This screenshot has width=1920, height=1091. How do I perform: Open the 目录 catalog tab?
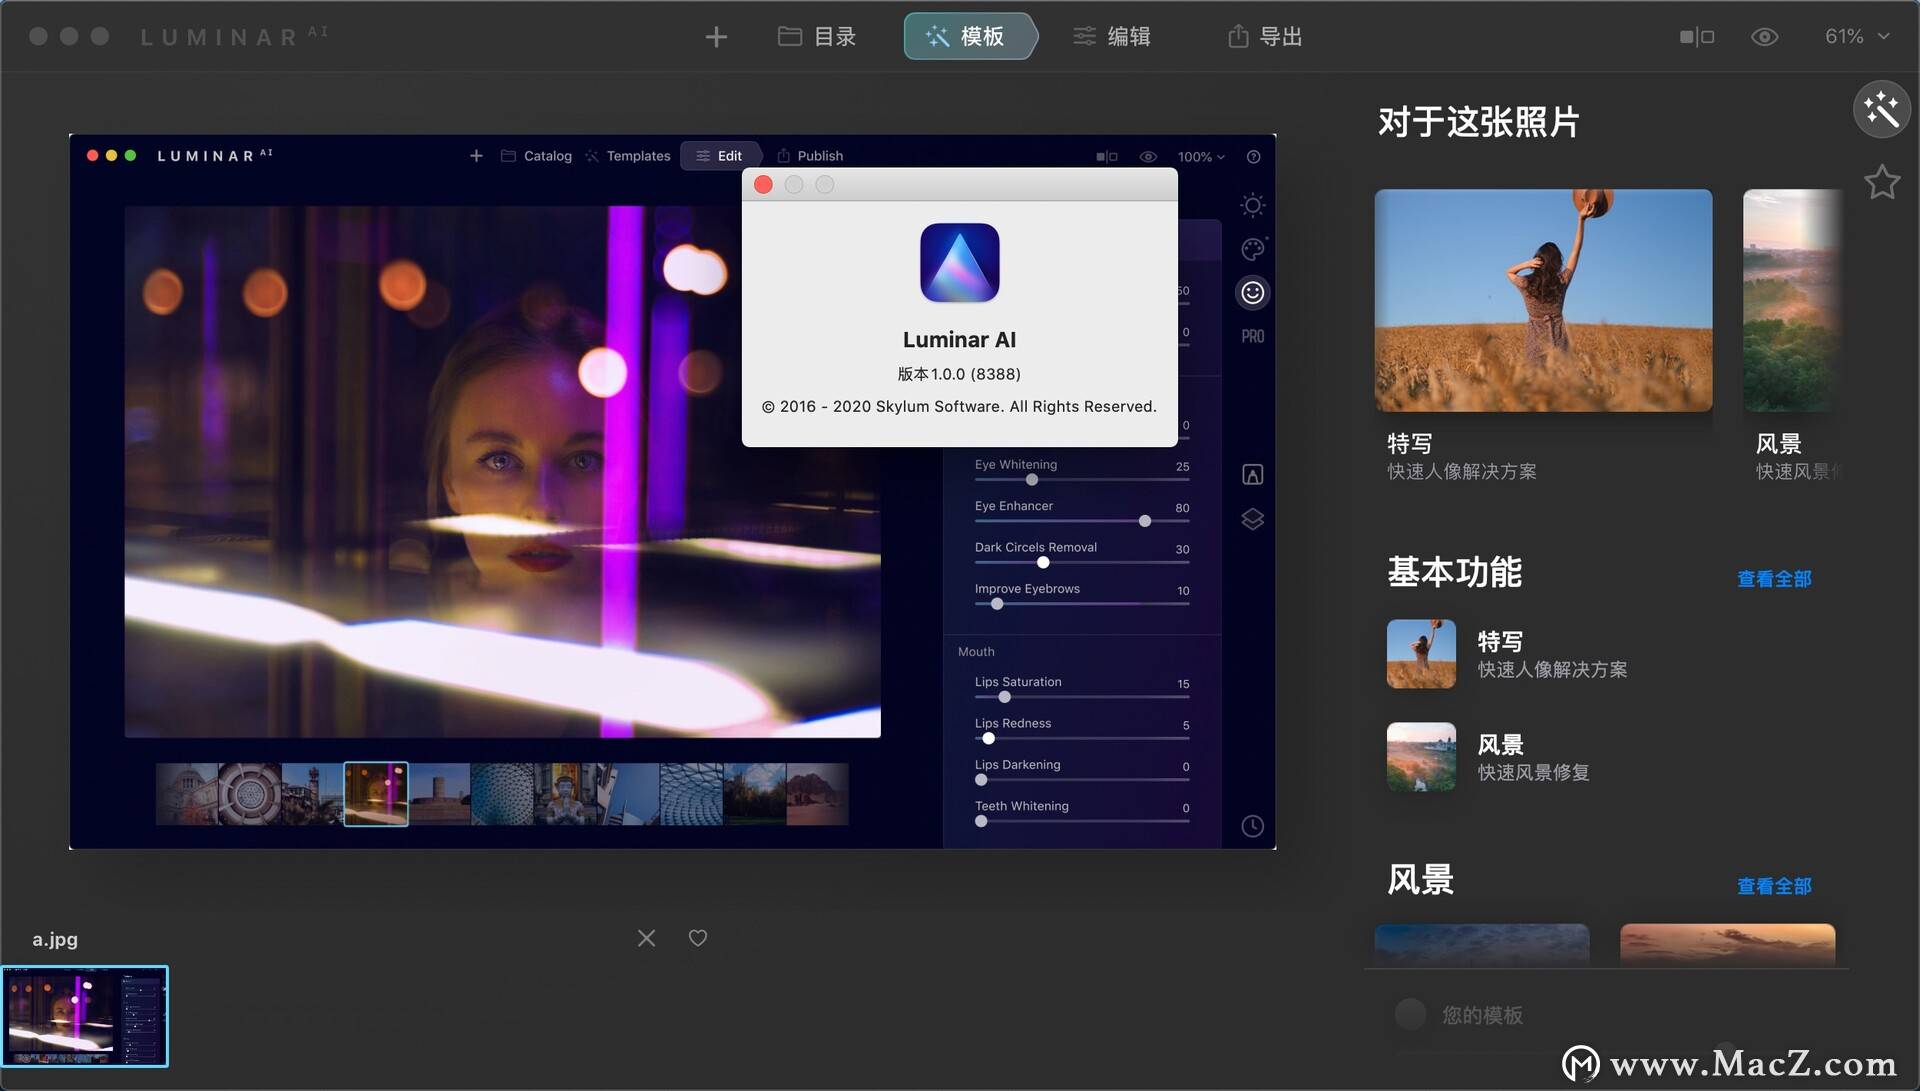click(x=817, y=37)
